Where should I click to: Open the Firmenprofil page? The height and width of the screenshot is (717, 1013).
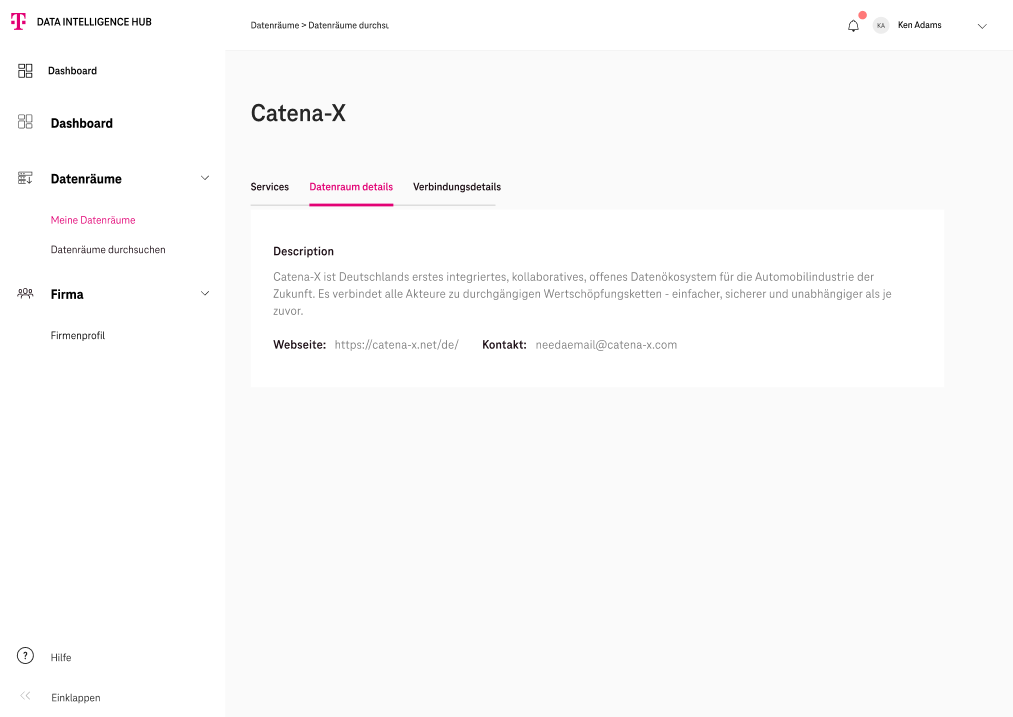(x=78, y=336)
